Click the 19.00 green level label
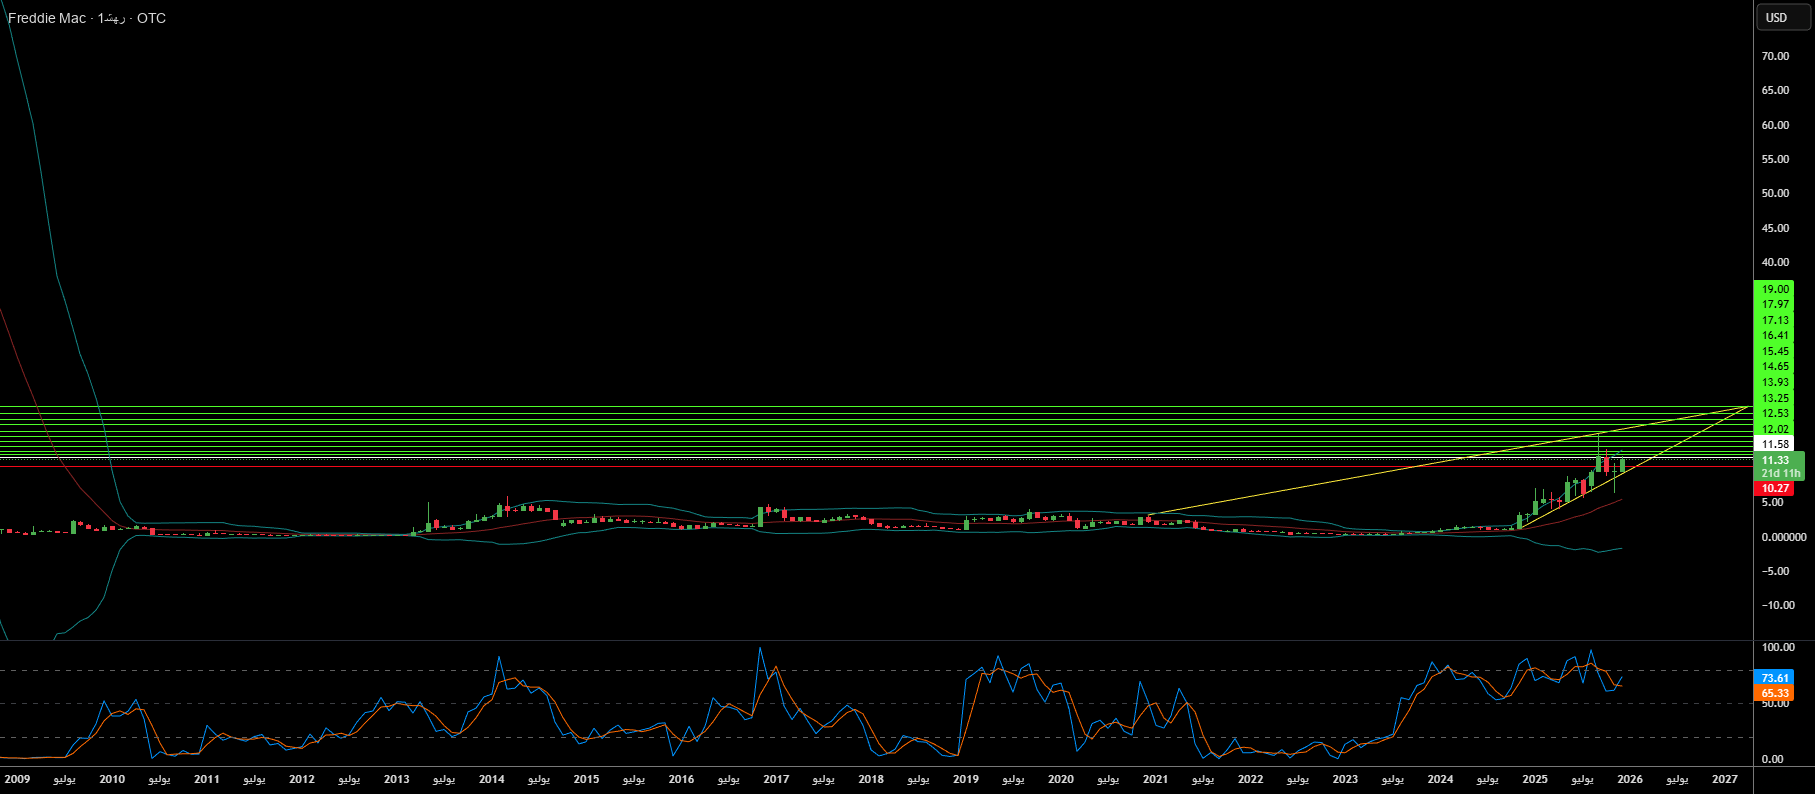The image size is (1815, 794). (1775, 289)
